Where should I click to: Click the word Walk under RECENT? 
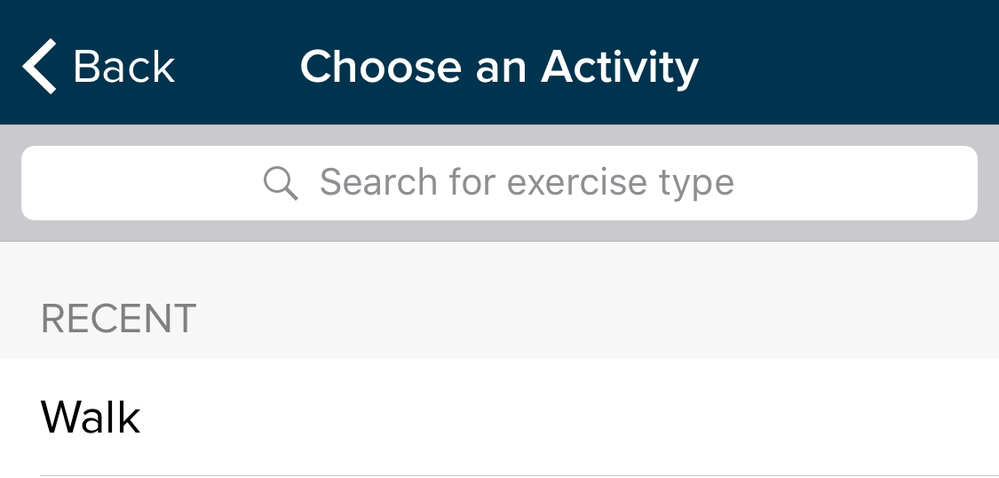click(x=90, y=417)
